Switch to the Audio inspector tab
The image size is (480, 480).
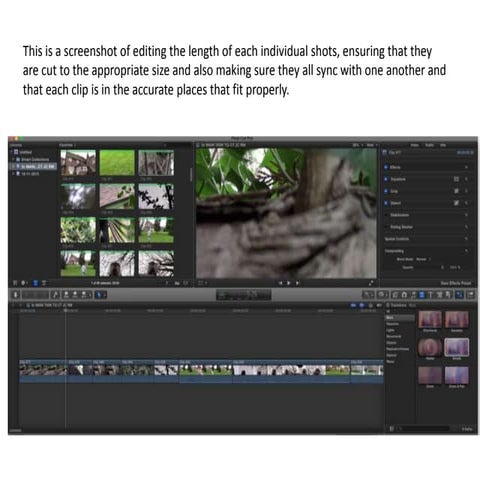[x=430, y=145]
